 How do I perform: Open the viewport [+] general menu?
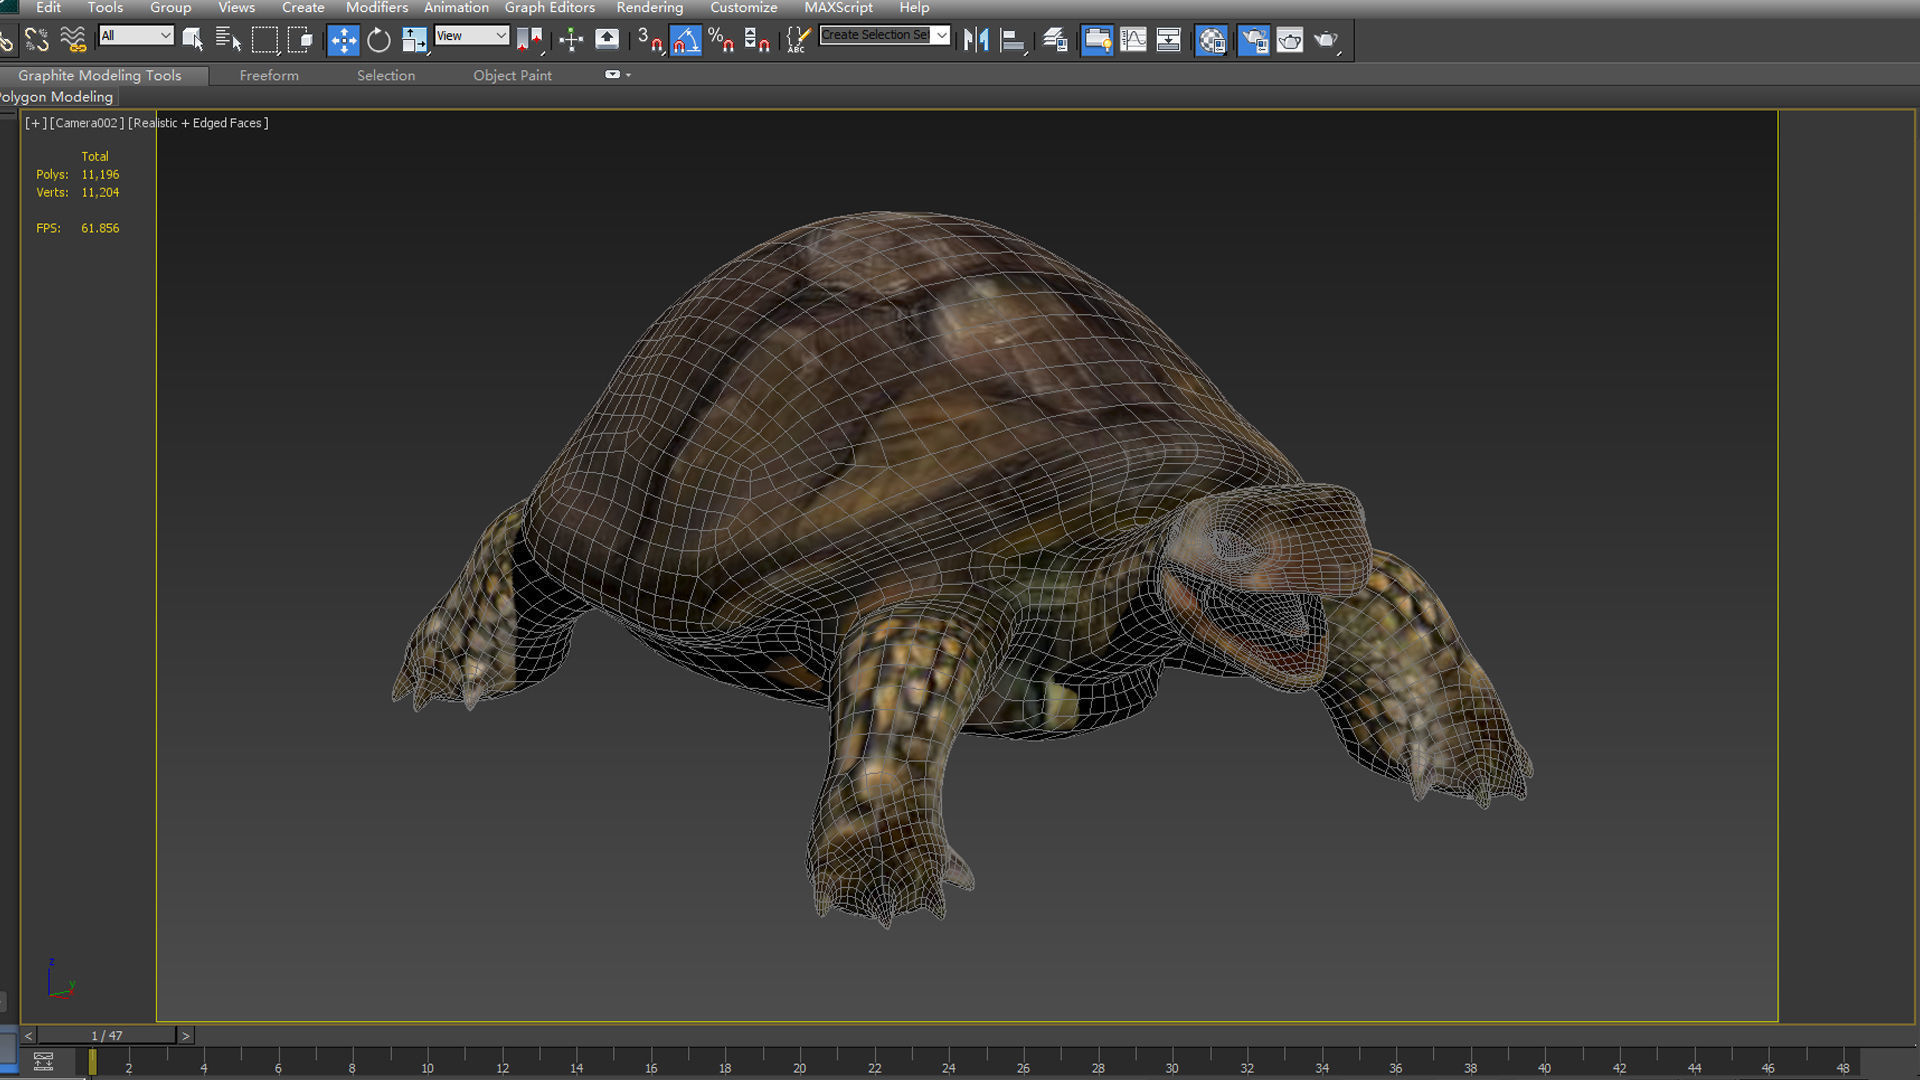pos(35,123)
